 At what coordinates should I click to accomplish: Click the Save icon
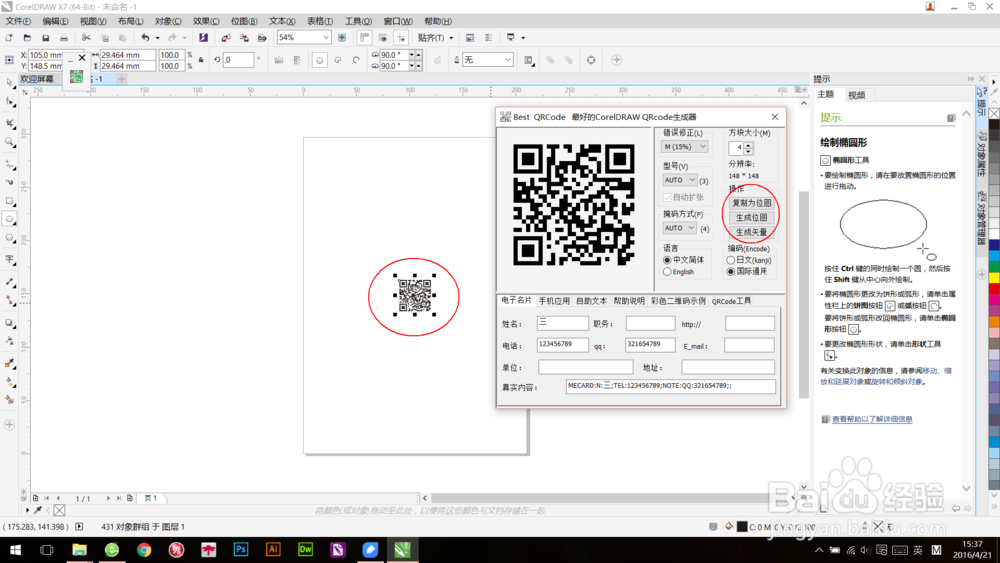coord(45,38)
